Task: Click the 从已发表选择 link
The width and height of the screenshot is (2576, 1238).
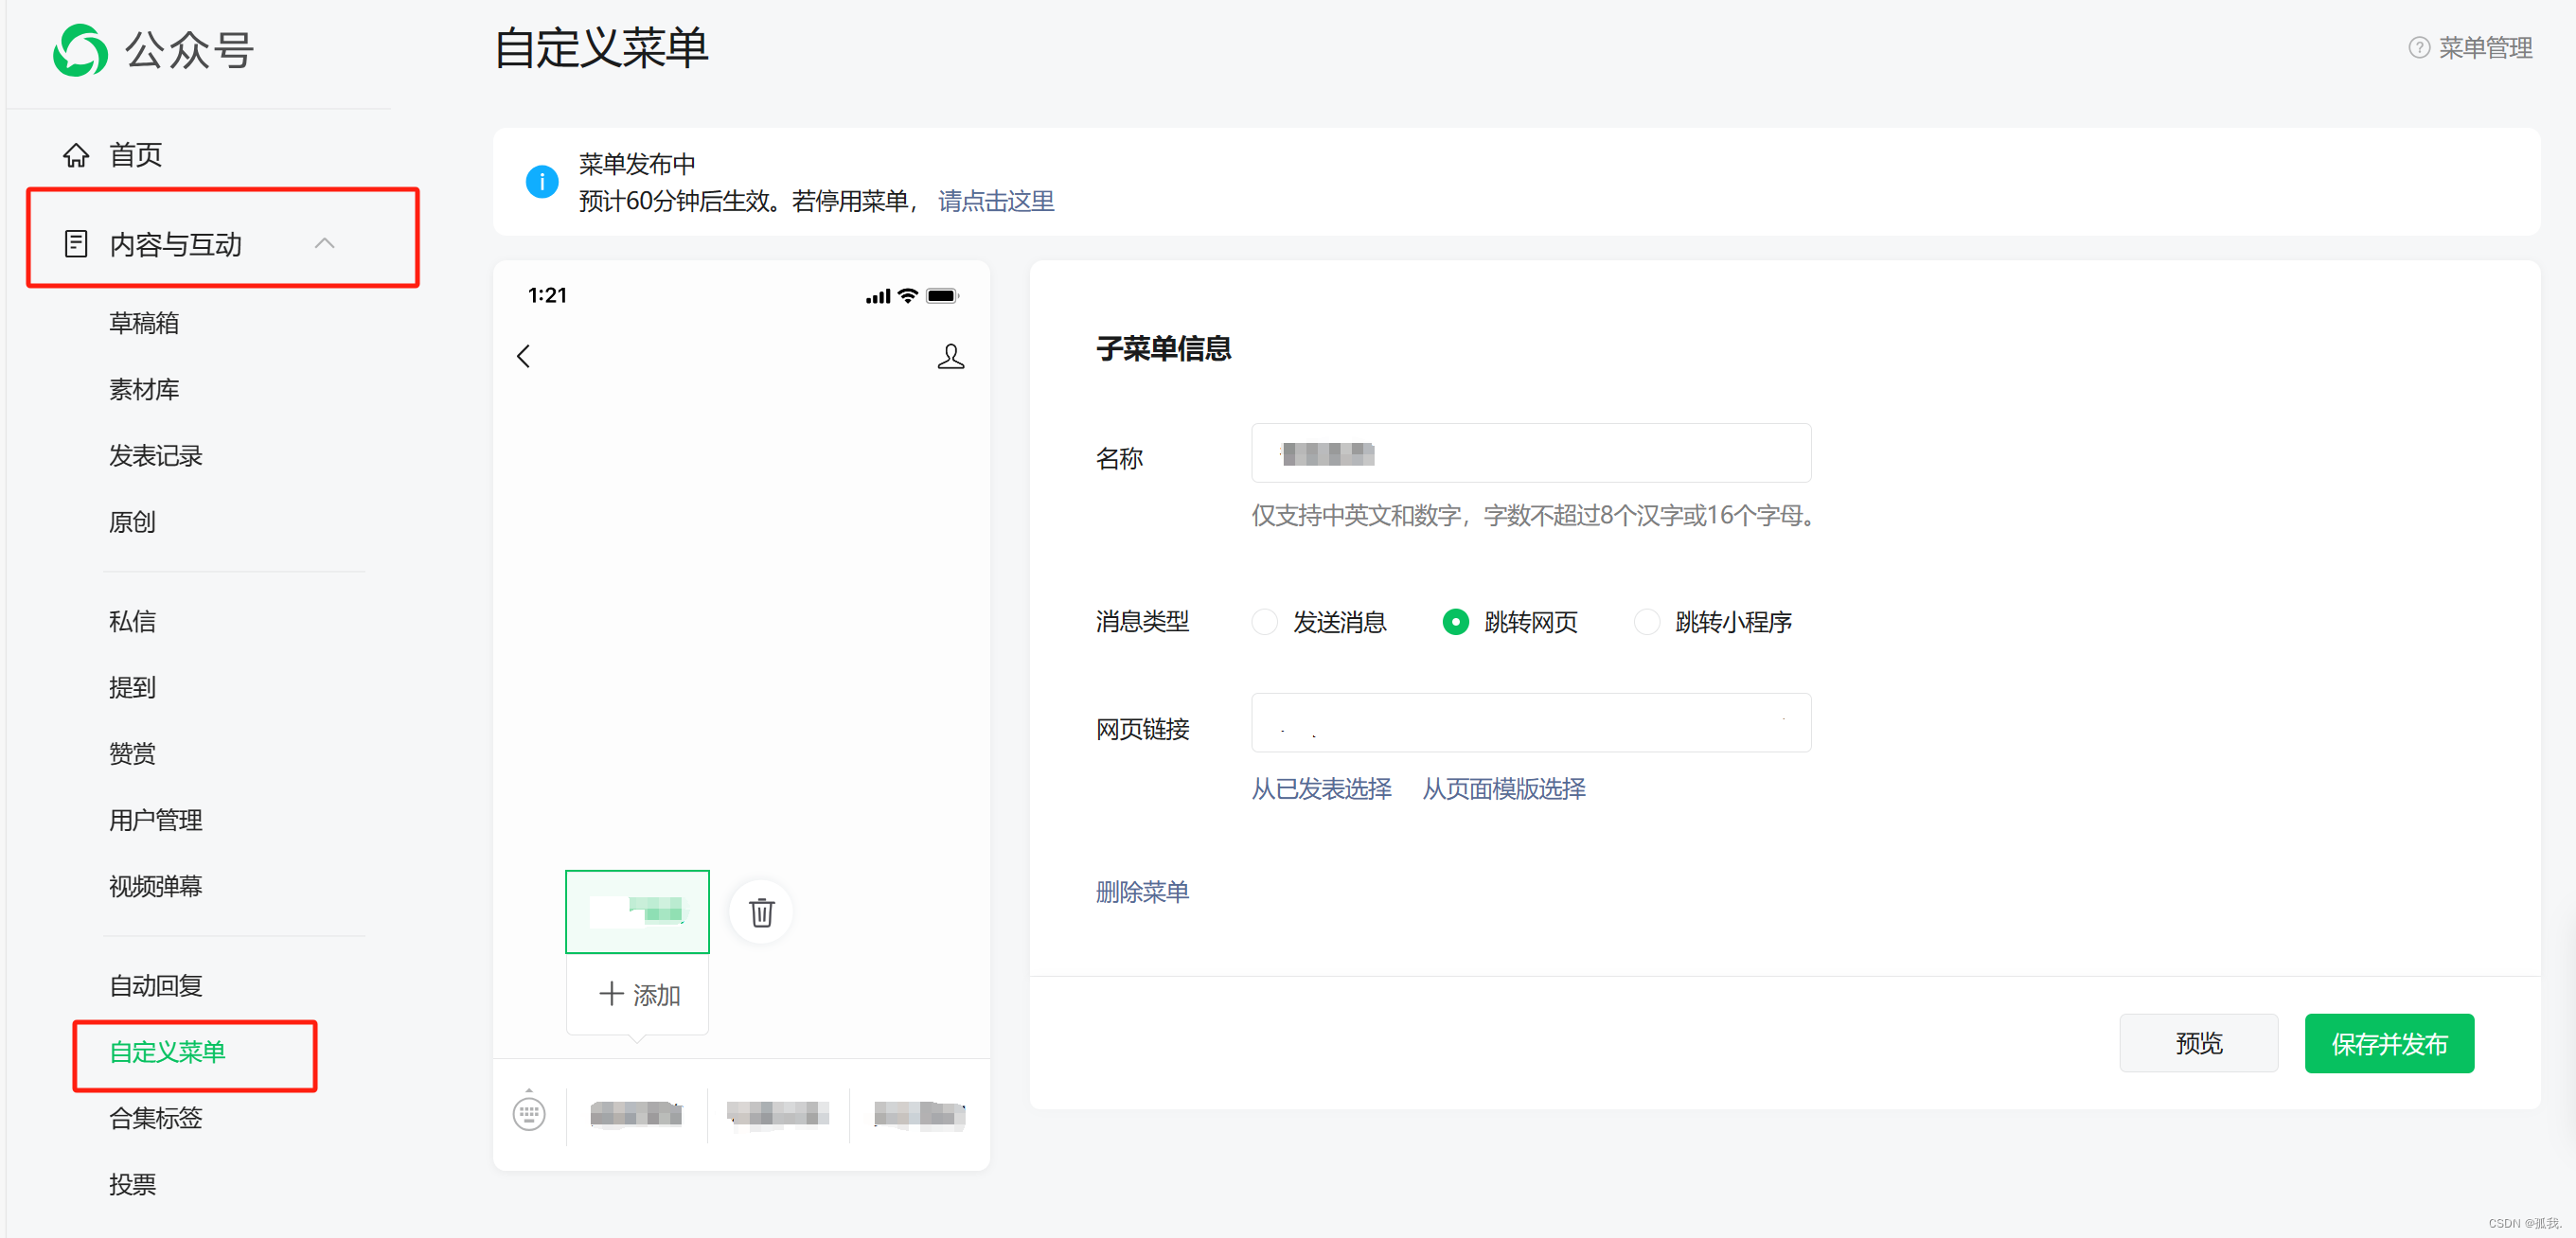Action: click(x=1321, y=789)
